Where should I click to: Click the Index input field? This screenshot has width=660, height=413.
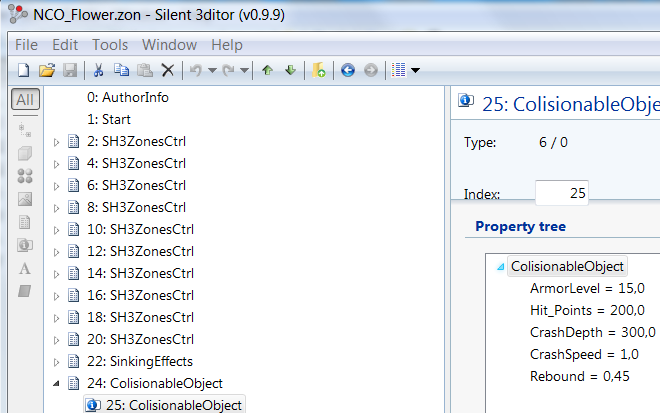pos(562,193)
